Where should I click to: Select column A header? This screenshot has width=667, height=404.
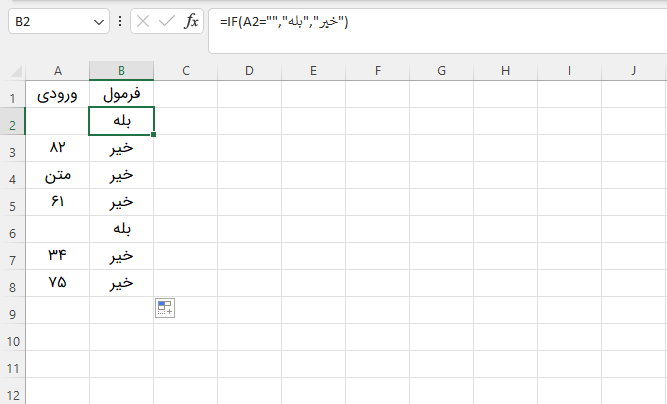pyautogui.click(x=58, y=70)
